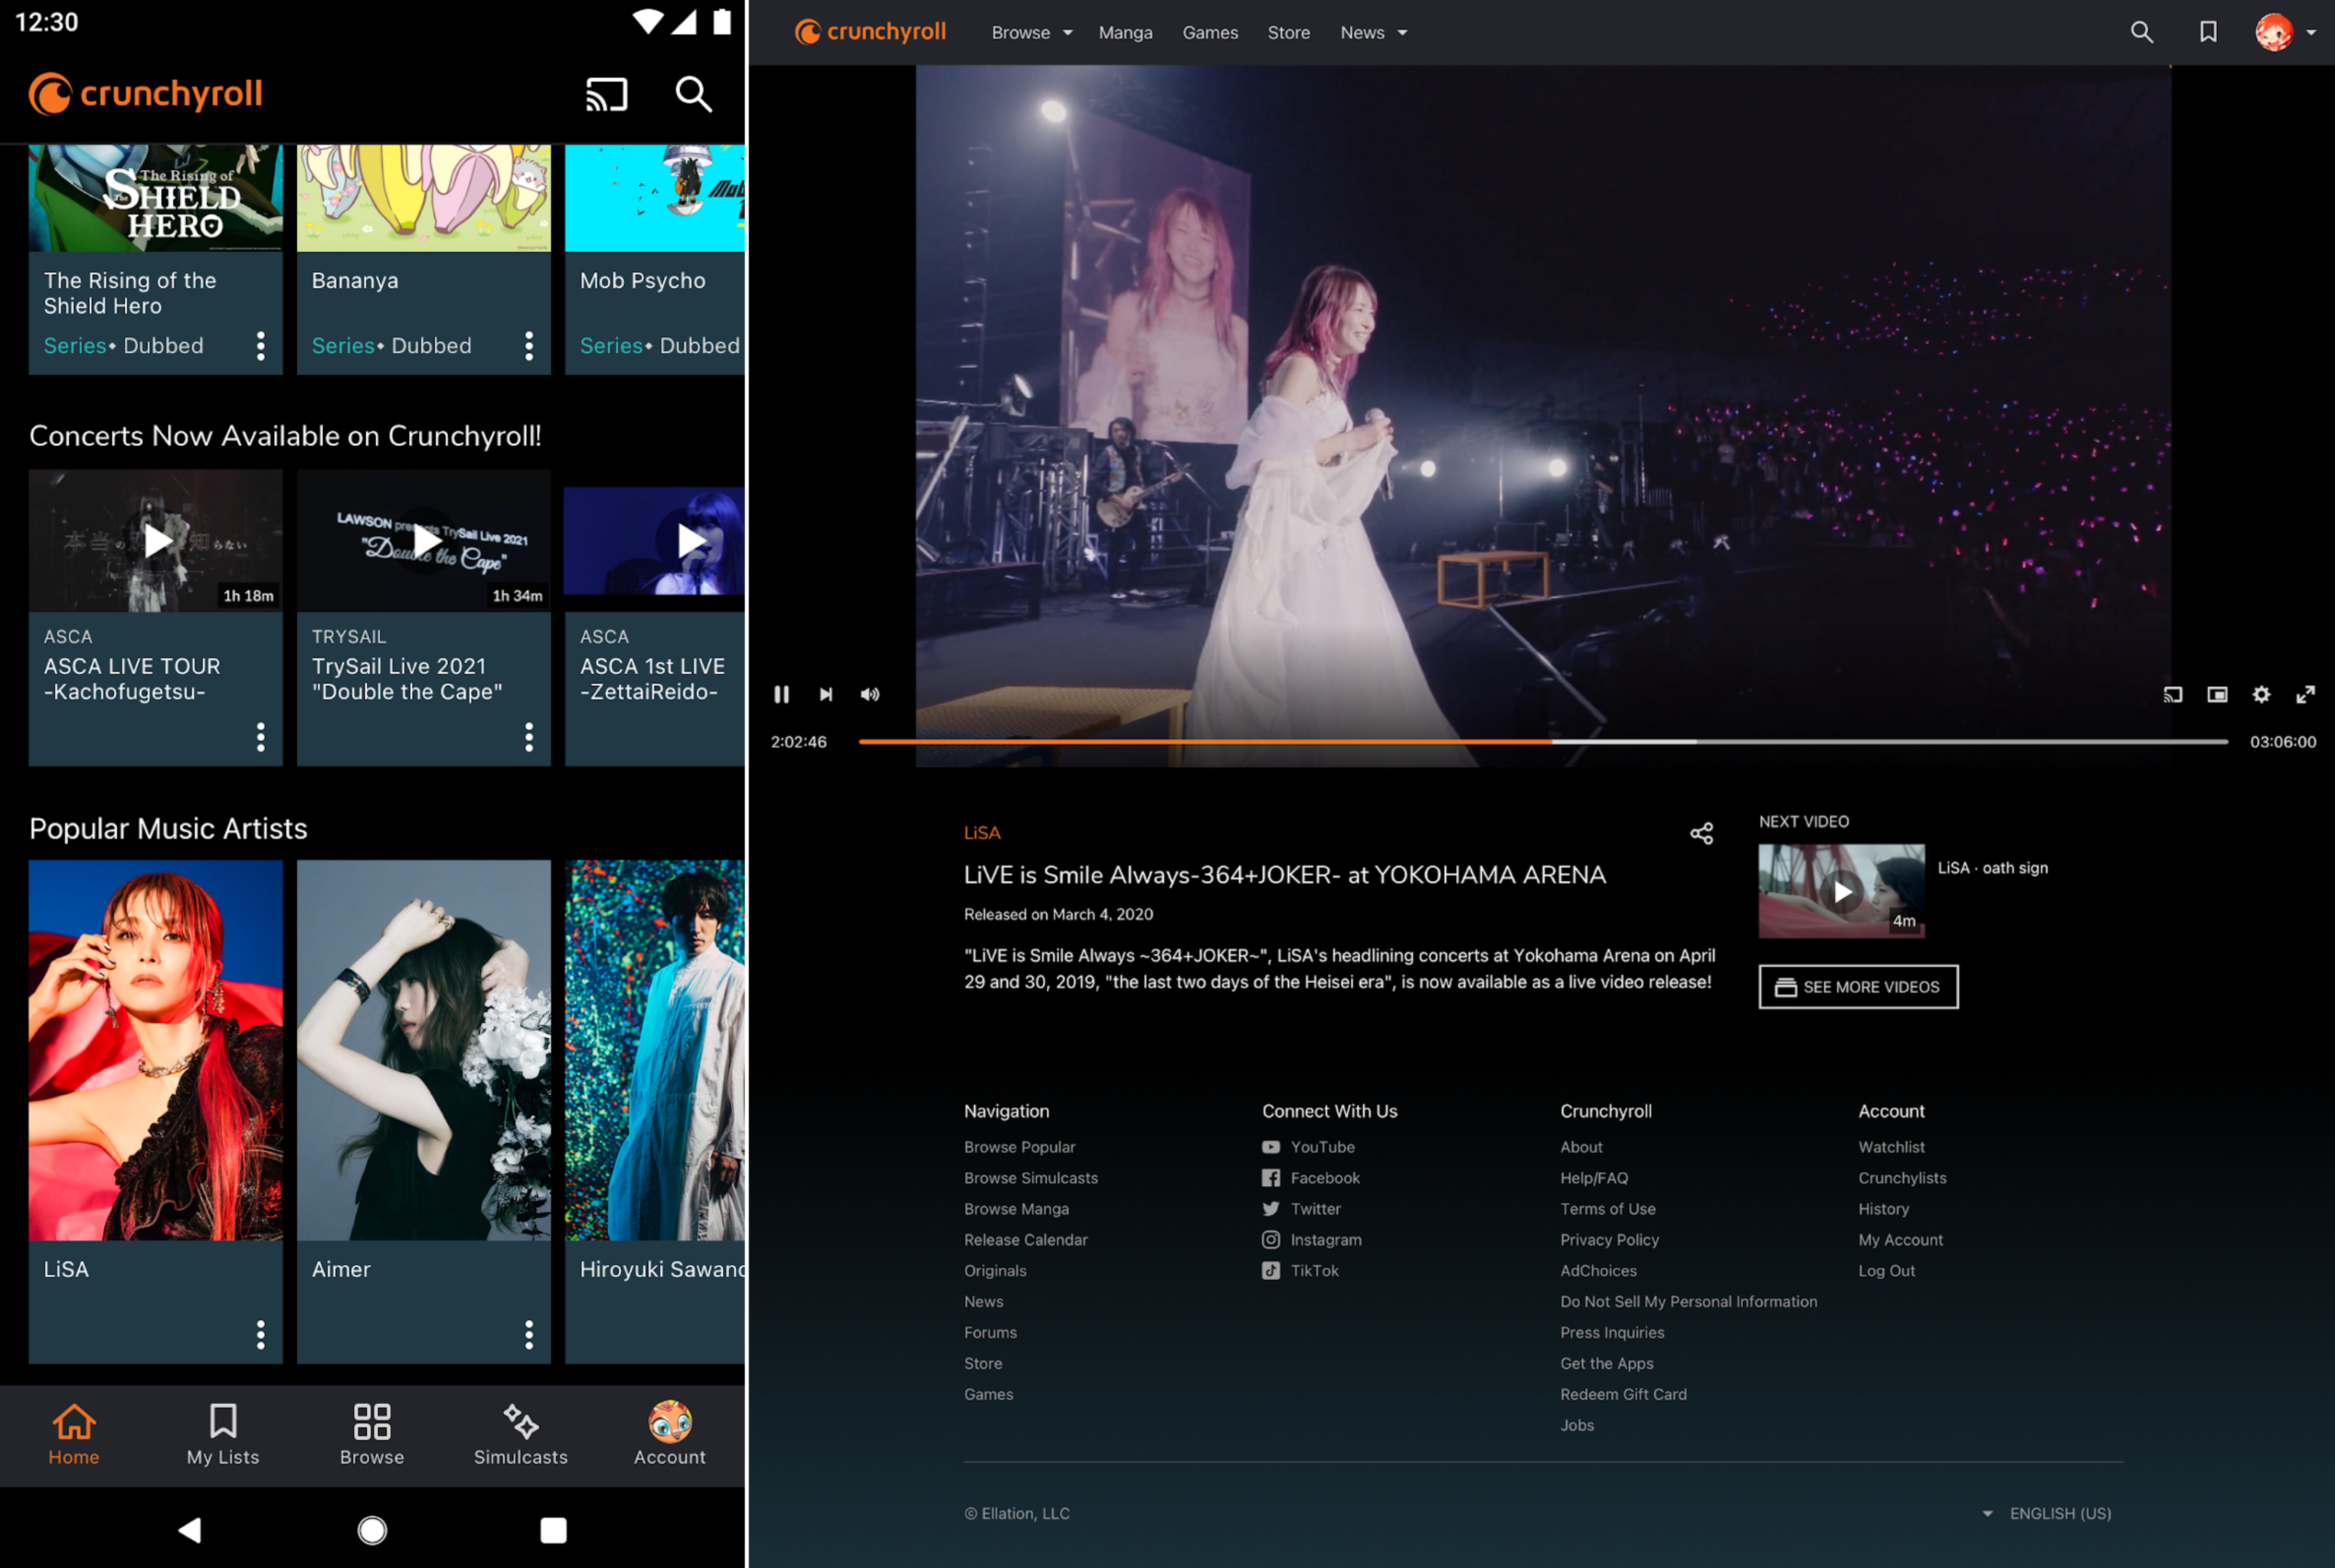This screenshot has height=1568, width=2335.
Task: Open the Account tab in mobile app
Action: click(x=669, y=1435)
